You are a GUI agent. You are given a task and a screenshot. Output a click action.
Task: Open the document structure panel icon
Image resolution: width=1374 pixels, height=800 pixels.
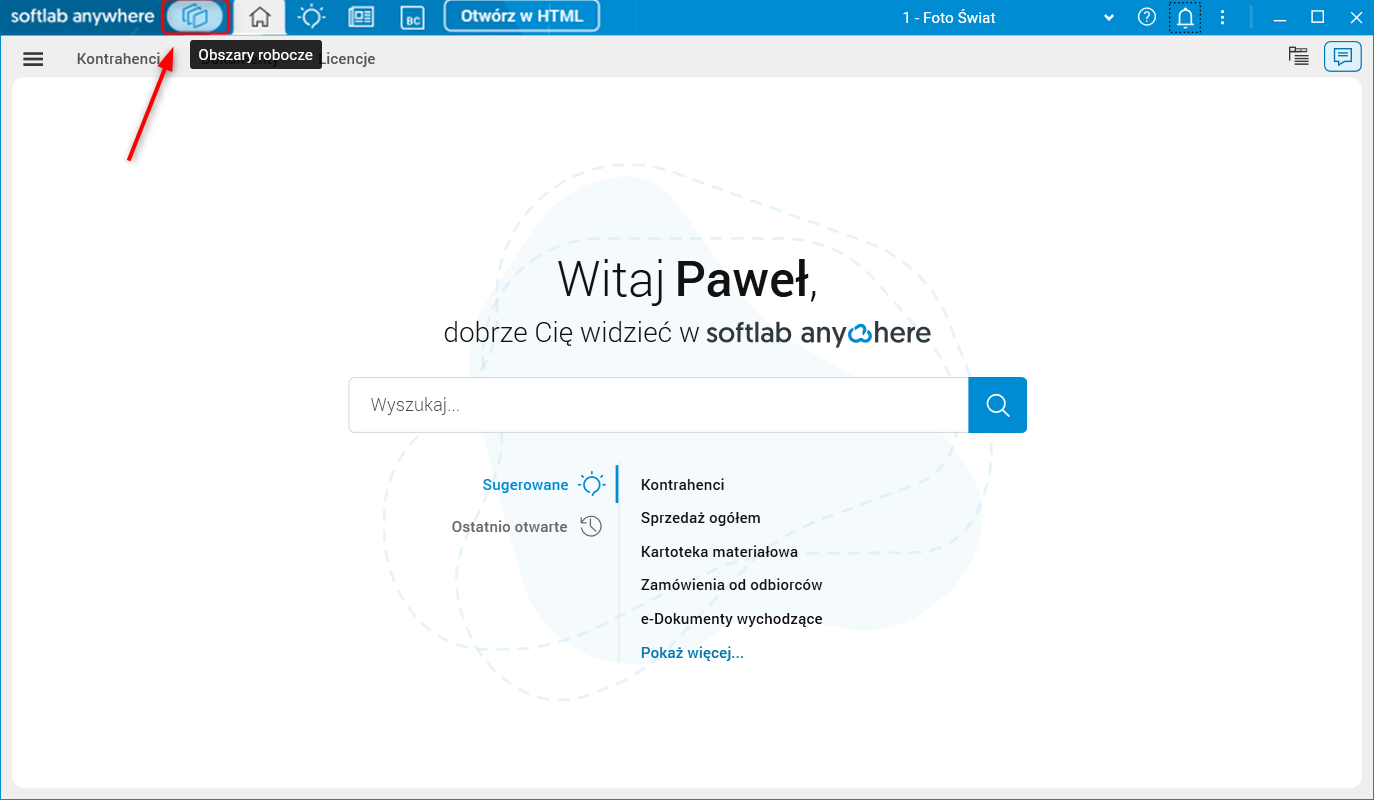click(1298, 56)
